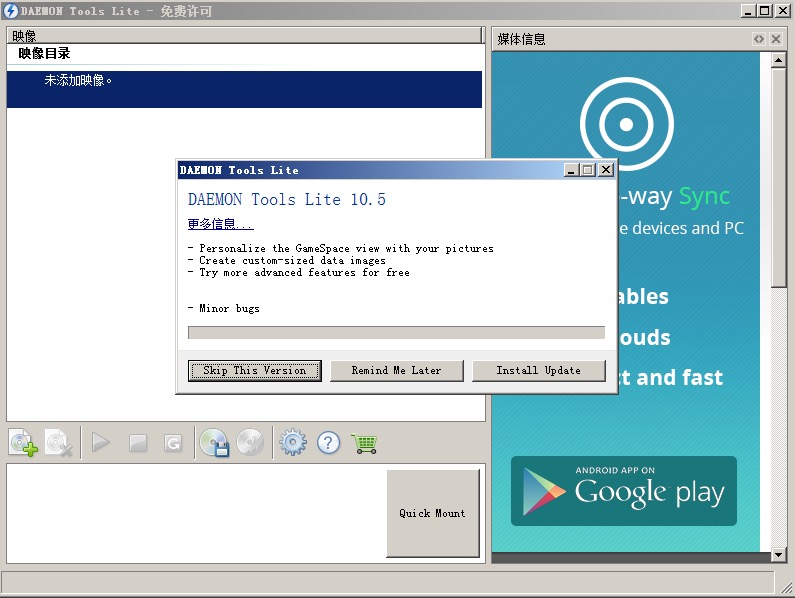Click Skip This Version button
Image resolution: width=795 pixels, height=598 pixels.
pos(254,370)
